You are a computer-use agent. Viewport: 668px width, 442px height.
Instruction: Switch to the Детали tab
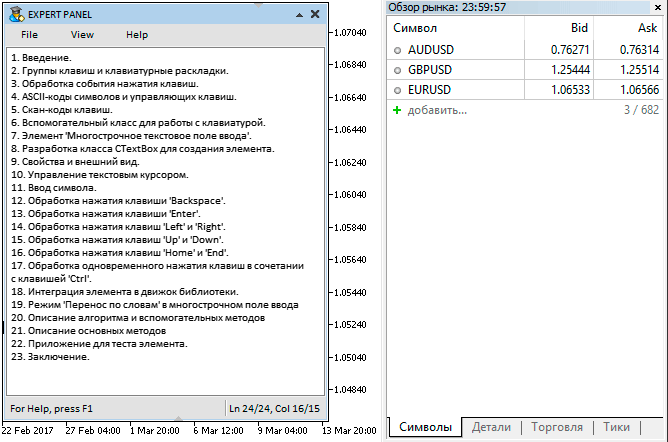491,427
